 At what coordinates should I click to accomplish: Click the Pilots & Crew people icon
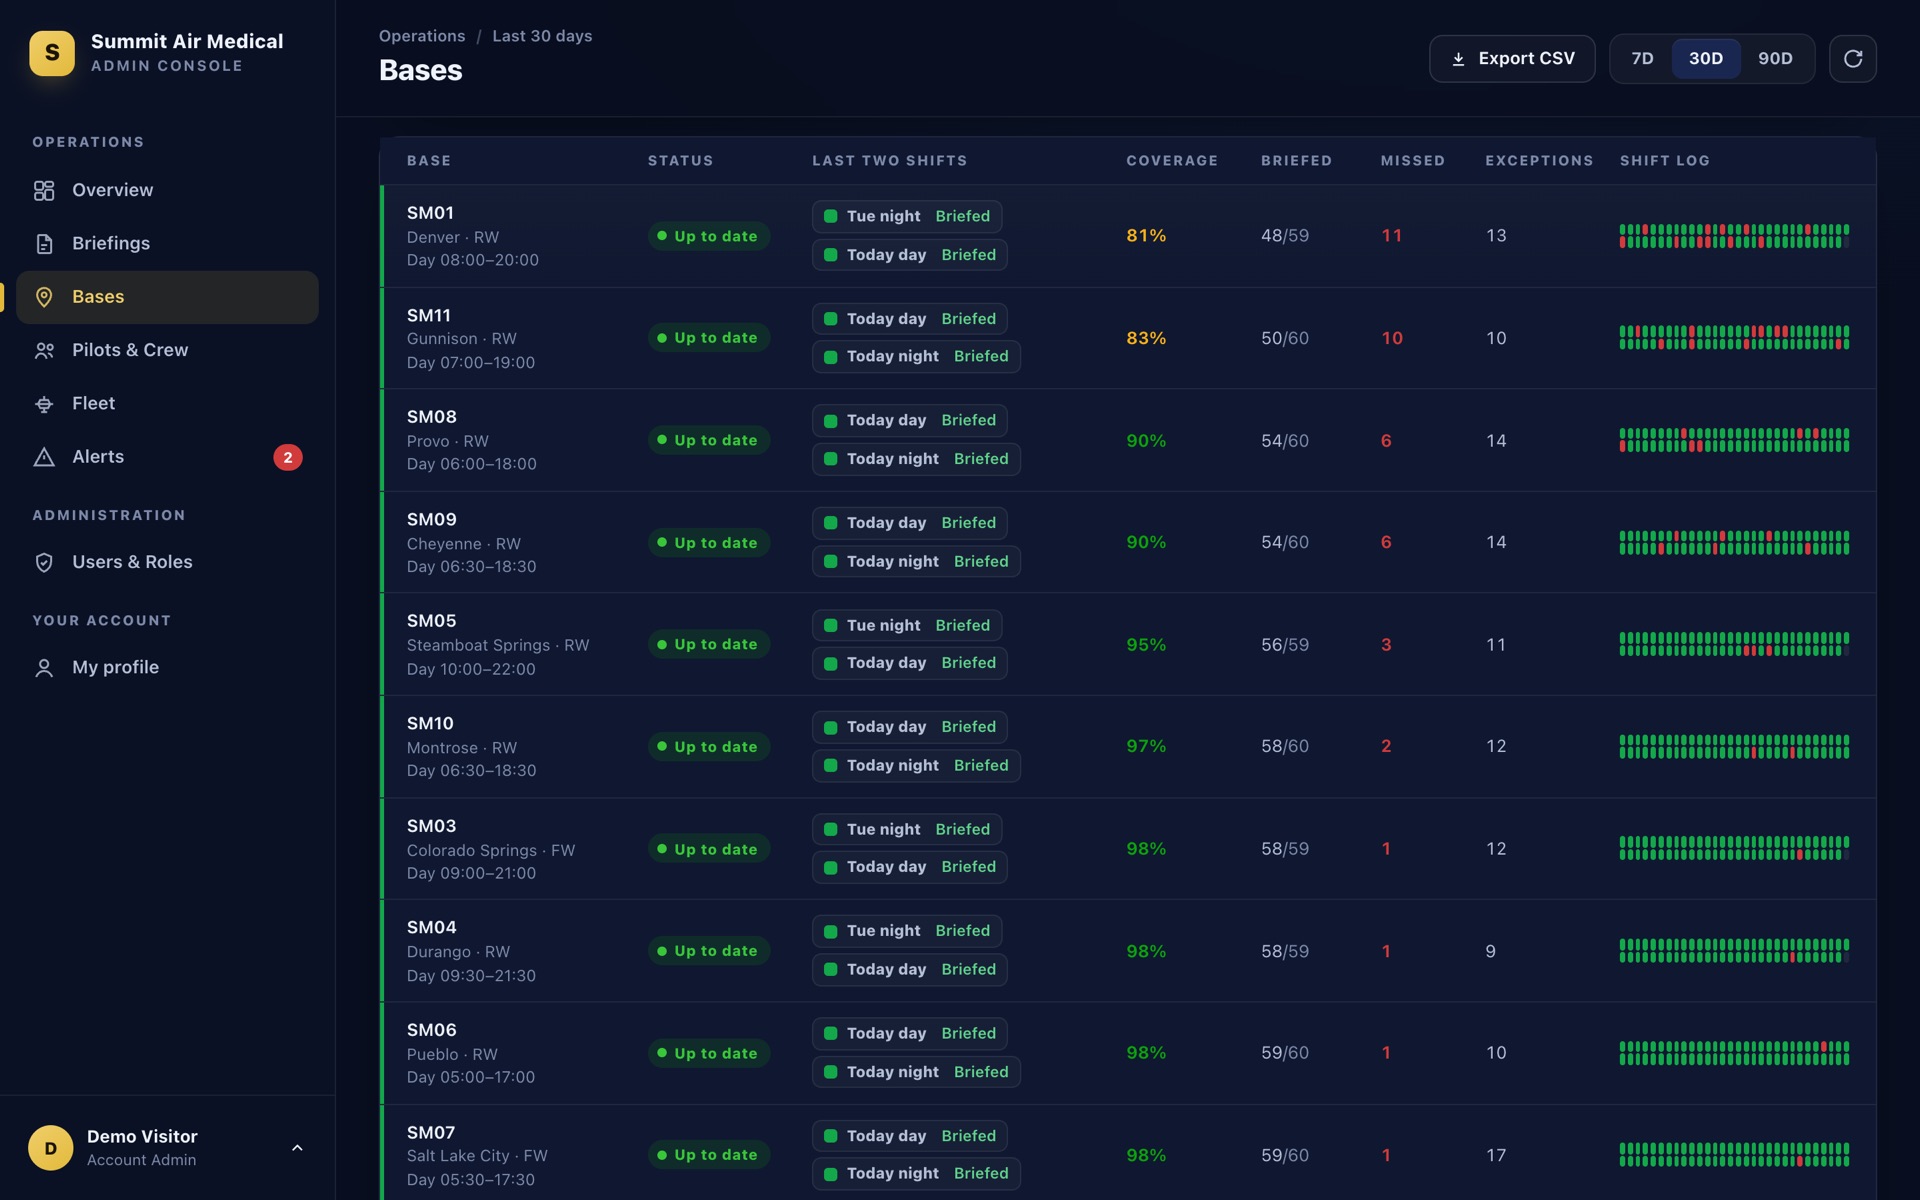(x=44, y=350)
